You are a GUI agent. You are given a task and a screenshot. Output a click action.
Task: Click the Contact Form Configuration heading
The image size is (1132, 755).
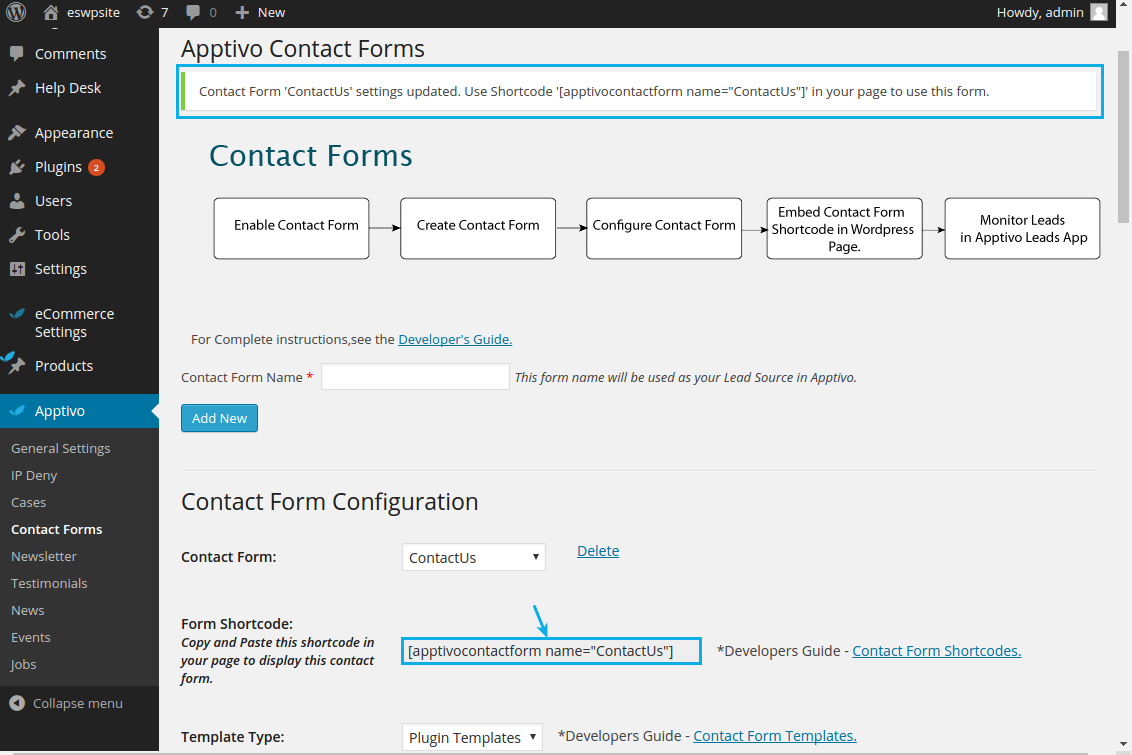pos(329,502)
